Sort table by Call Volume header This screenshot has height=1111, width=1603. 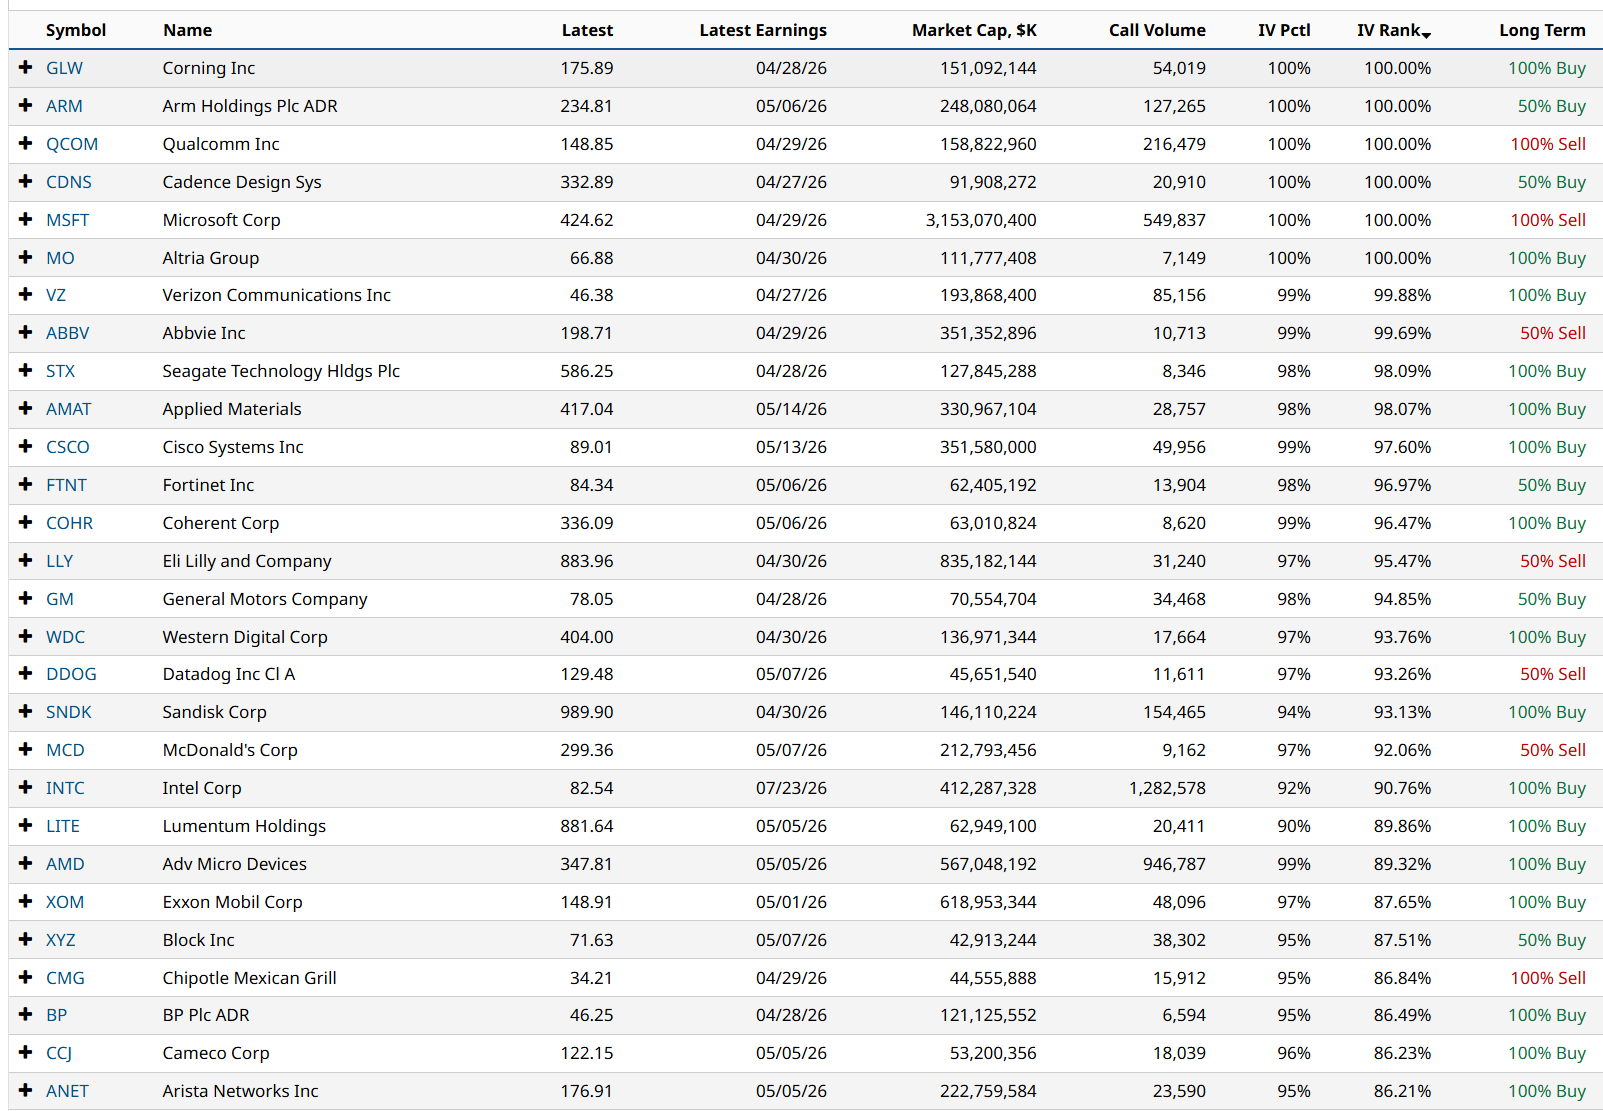coord(1156,30)
